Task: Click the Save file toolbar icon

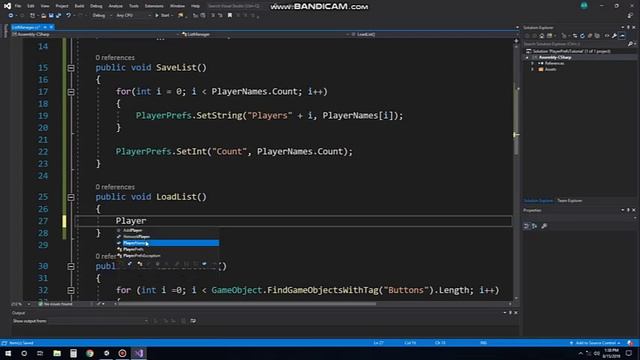Action: pos(51,16)
